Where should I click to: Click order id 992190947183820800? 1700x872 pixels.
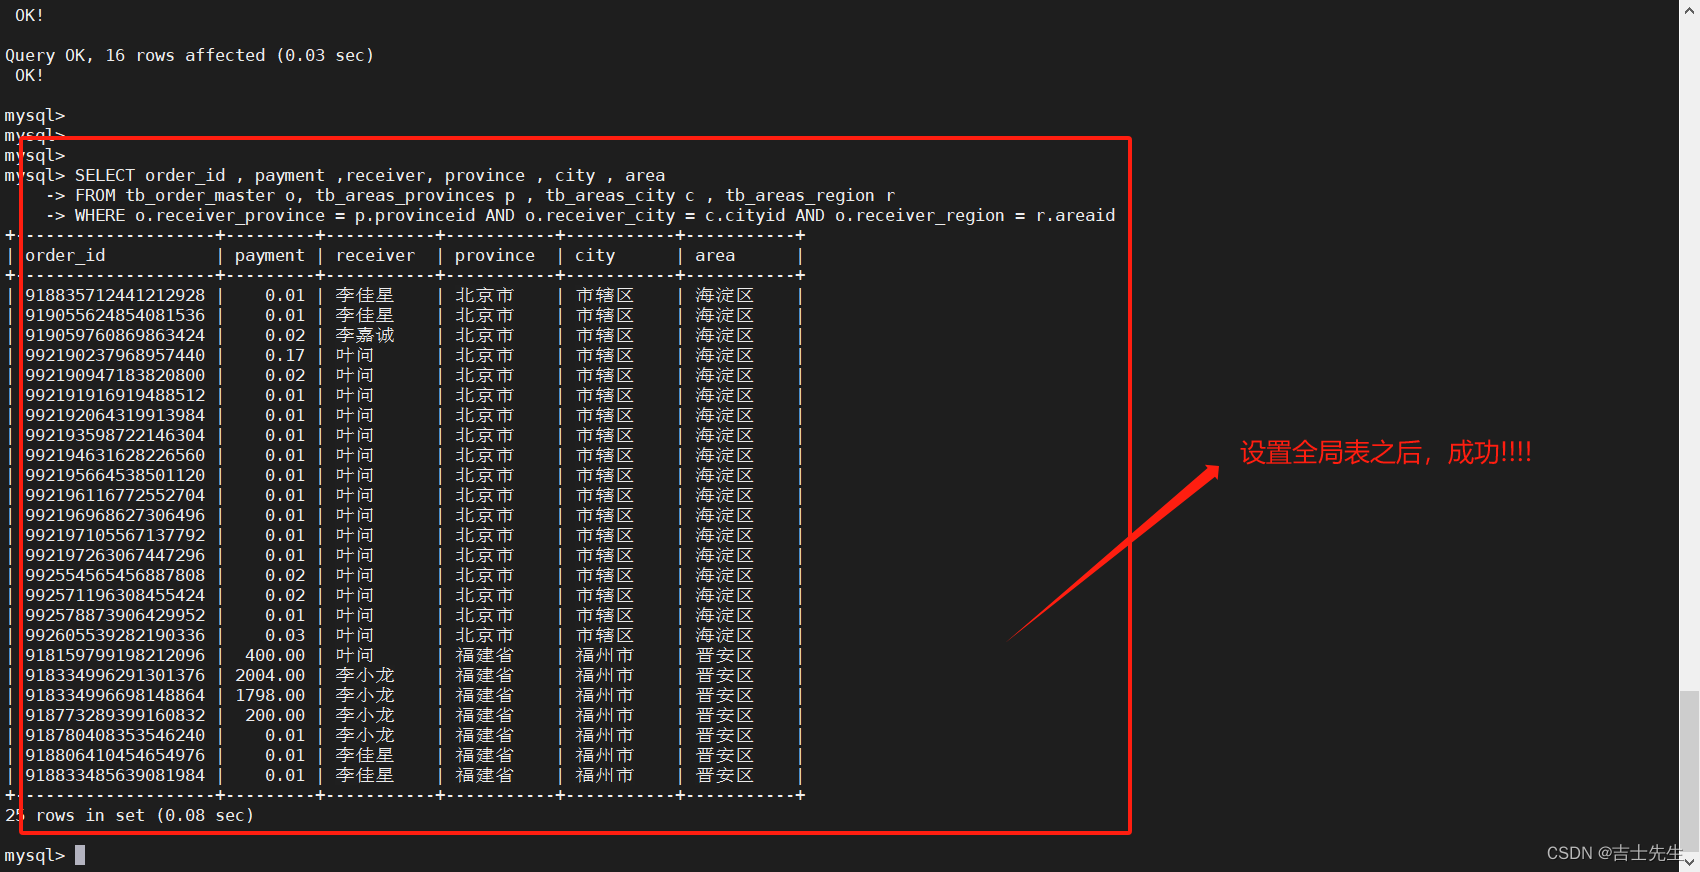(x=115, y=375)
